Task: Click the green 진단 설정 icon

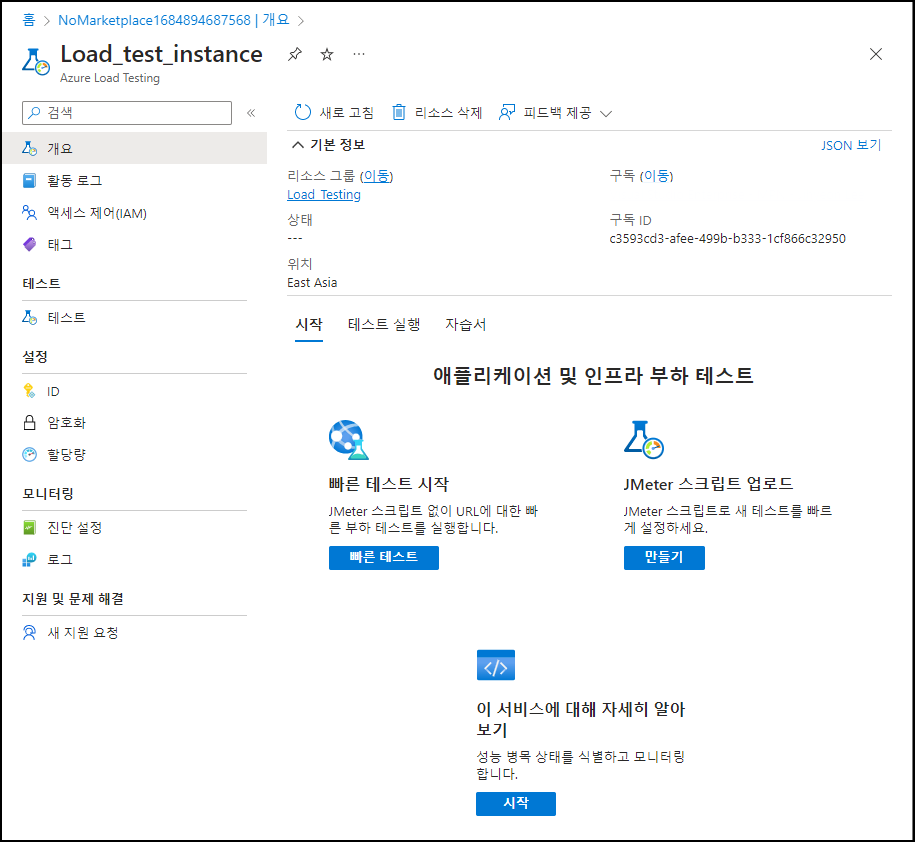Action: coord(29,527)
